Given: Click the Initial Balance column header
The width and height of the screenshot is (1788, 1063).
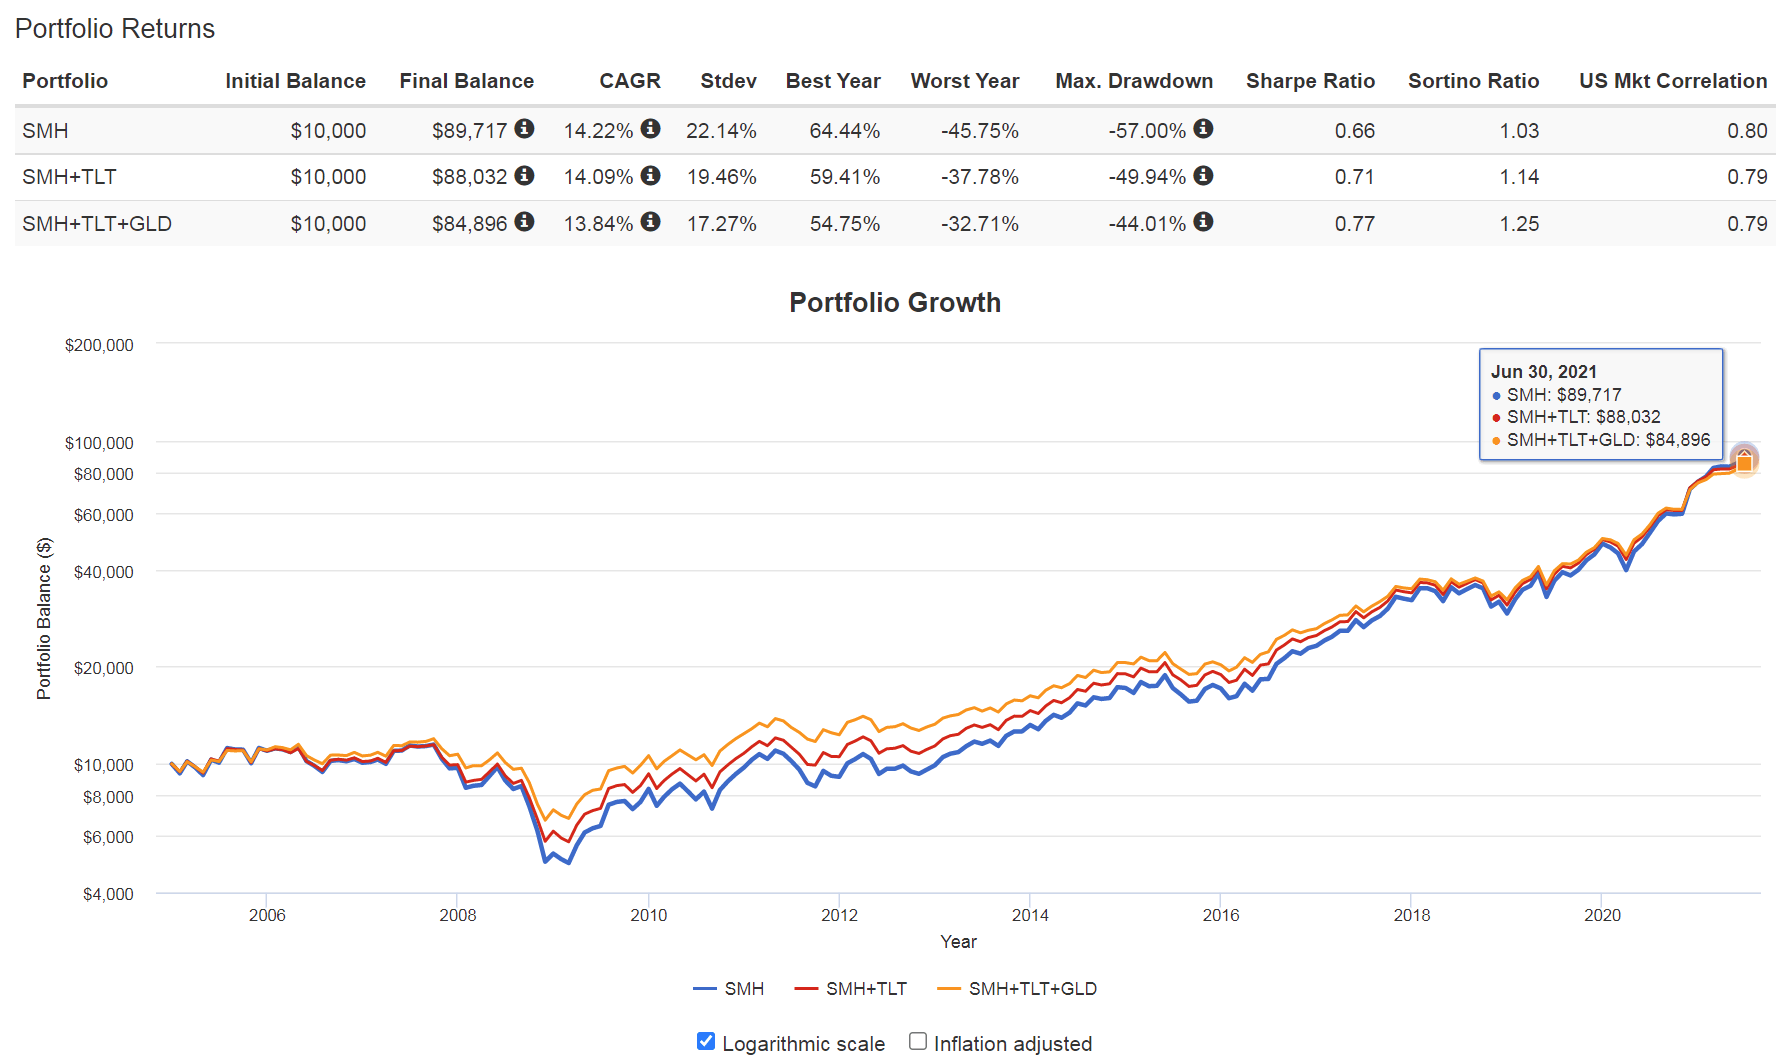Looking at the screenshot, I should 295,81.
